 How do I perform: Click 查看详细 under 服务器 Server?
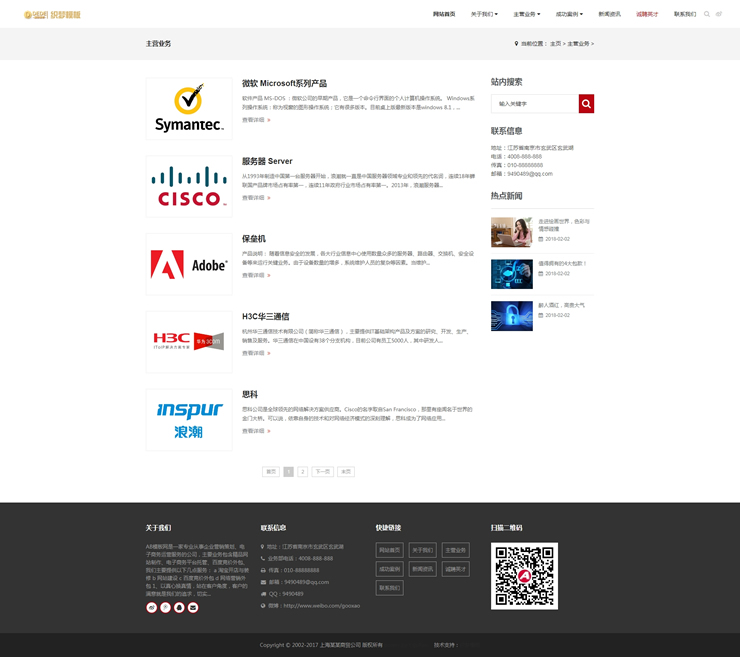(x=256, y=198)
